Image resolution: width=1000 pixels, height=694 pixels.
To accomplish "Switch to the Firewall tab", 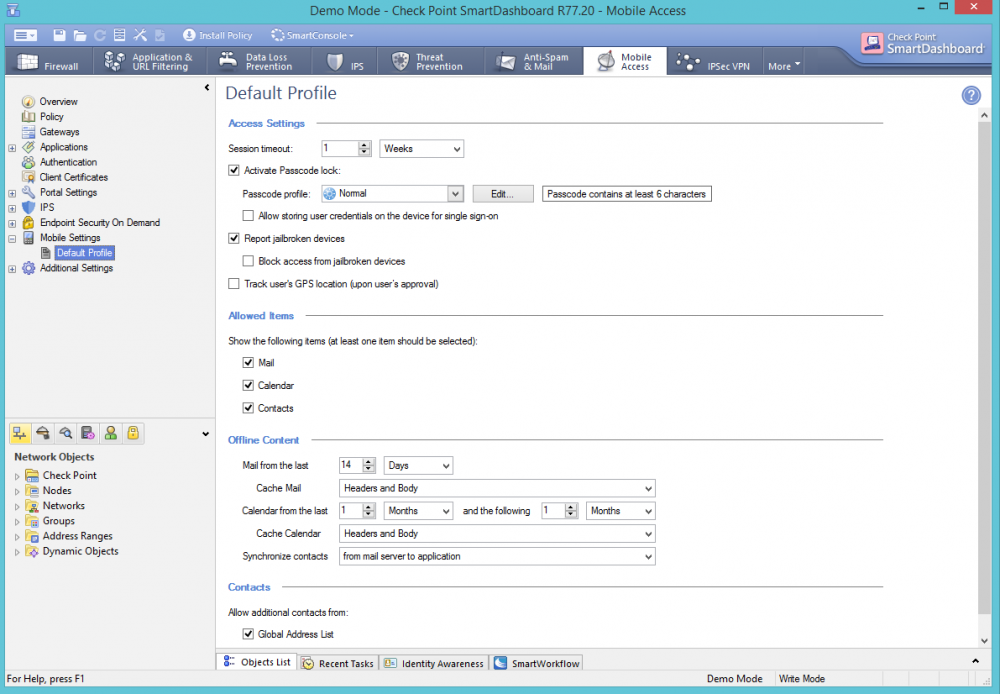I will (48, 61).
